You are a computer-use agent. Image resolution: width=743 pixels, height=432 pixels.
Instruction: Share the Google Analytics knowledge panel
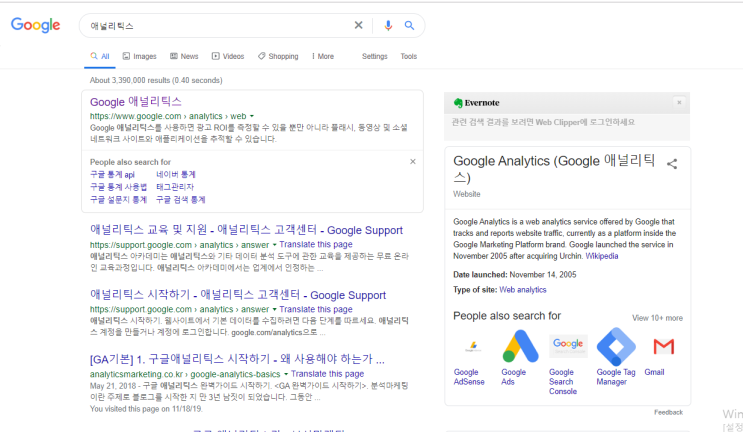click(x=672, y=164)
